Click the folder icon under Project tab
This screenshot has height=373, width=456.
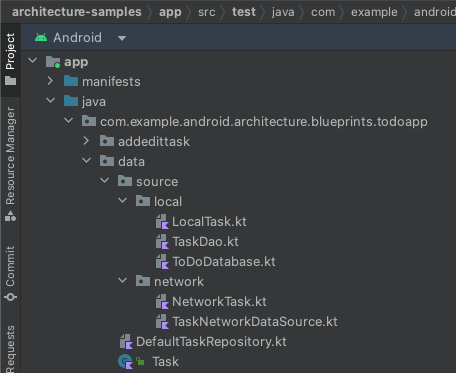pos(10,81)
